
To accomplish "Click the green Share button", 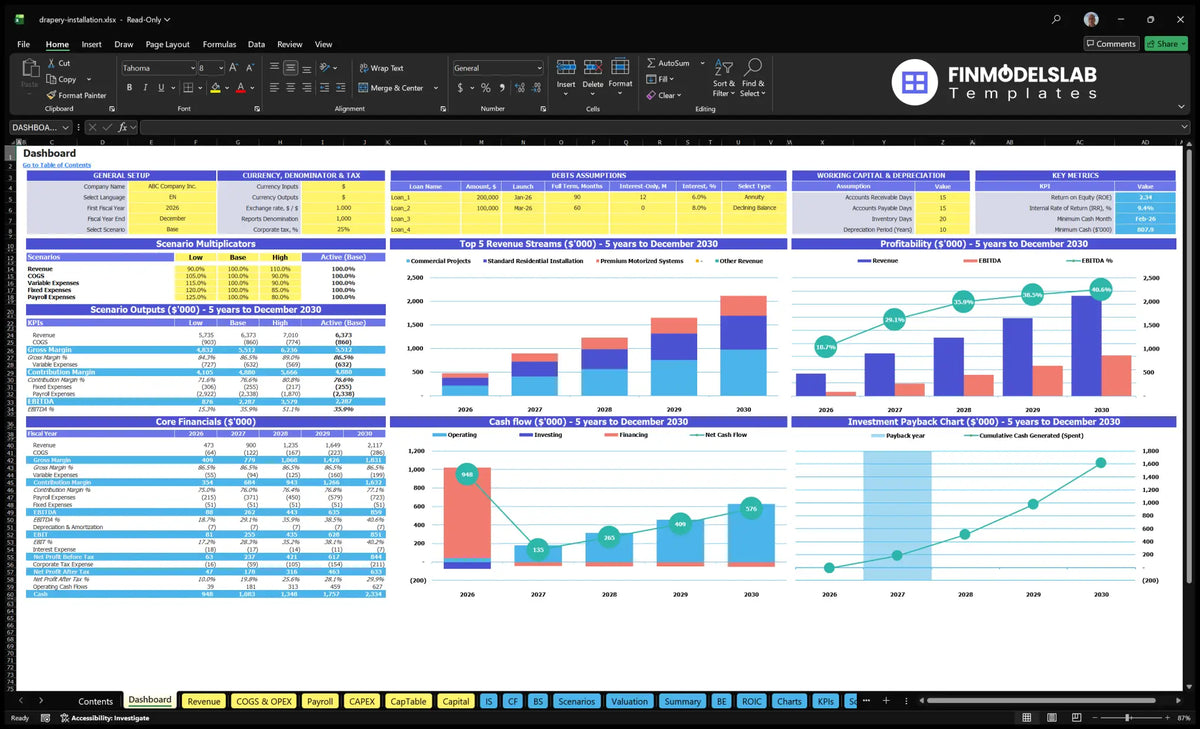I will click(1166, 43).
